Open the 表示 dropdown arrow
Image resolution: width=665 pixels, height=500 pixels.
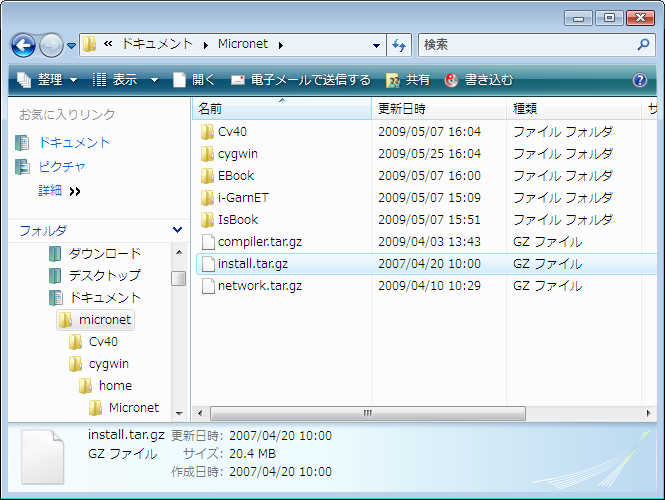[154, 80]
